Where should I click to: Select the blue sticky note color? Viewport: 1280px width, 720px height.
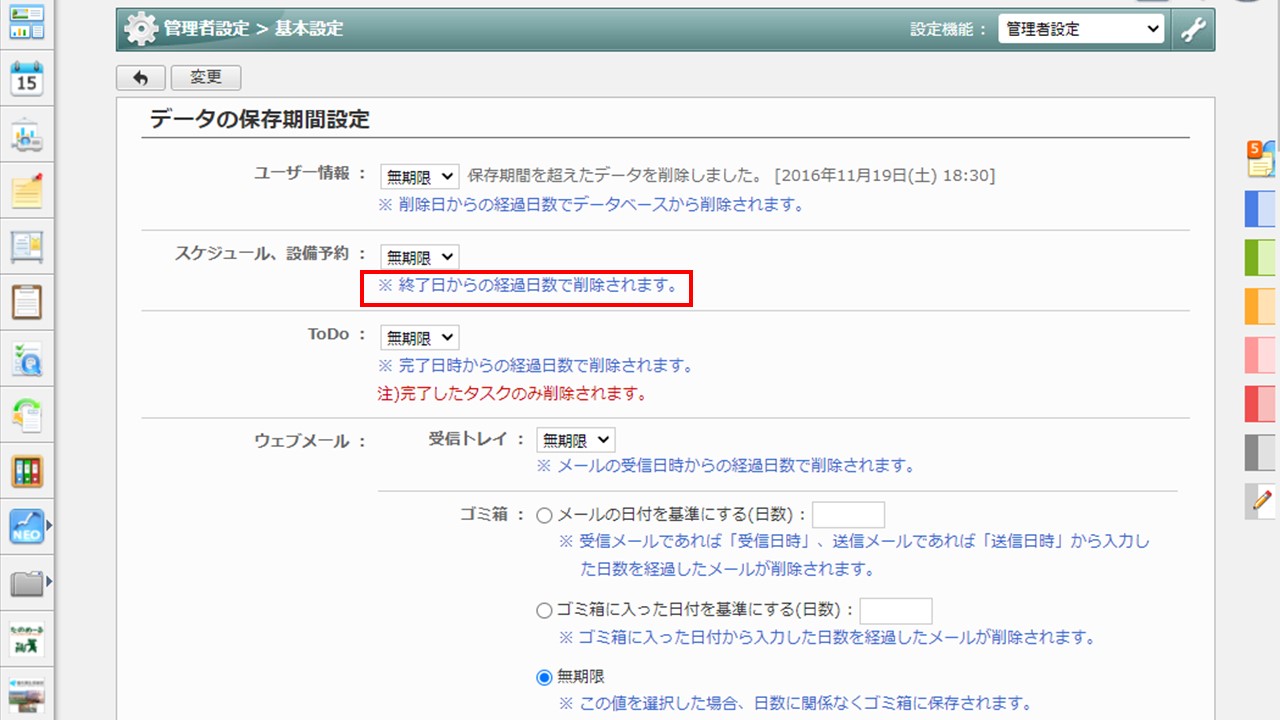point(1260,209)
